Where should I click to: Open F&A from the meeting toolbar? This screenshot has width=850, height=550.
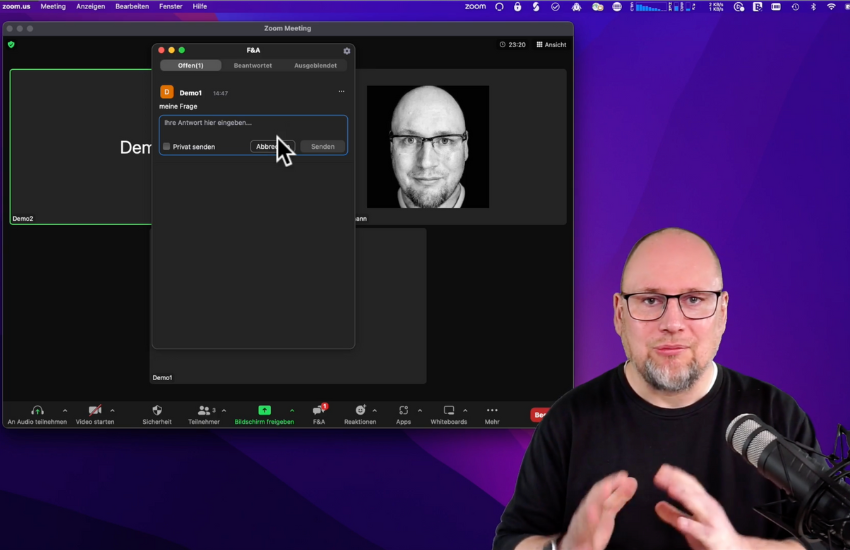tap(319, 410)
